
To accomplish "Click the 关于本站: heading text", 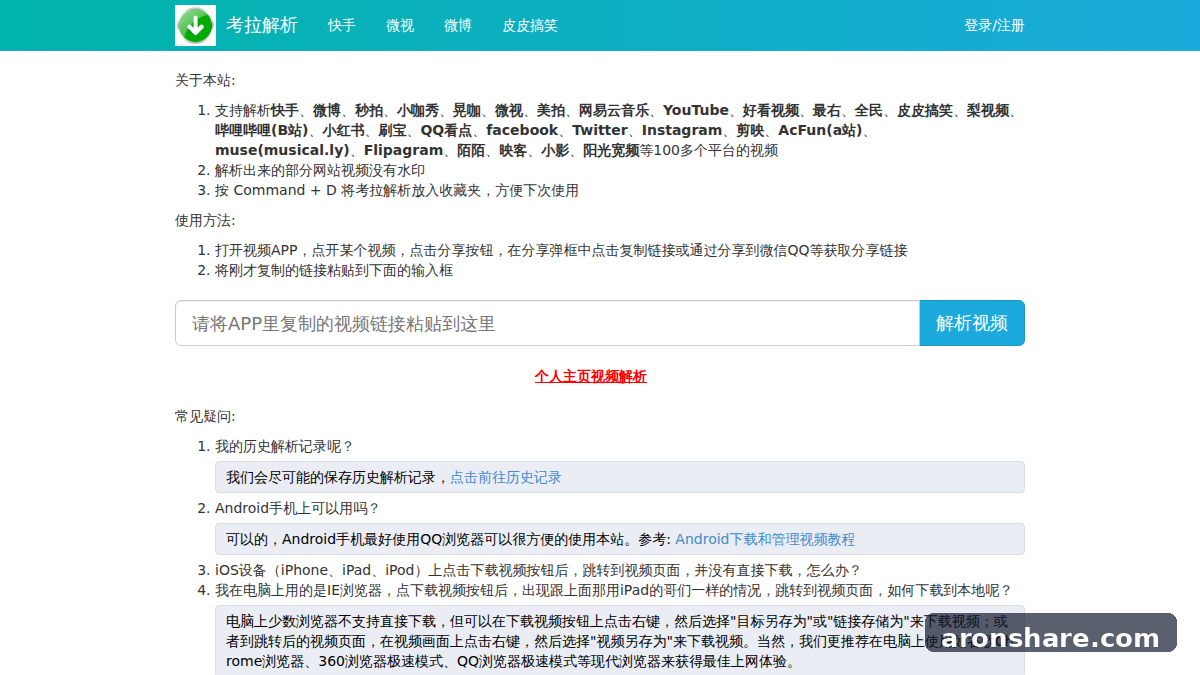I will [x=205, y=80].
